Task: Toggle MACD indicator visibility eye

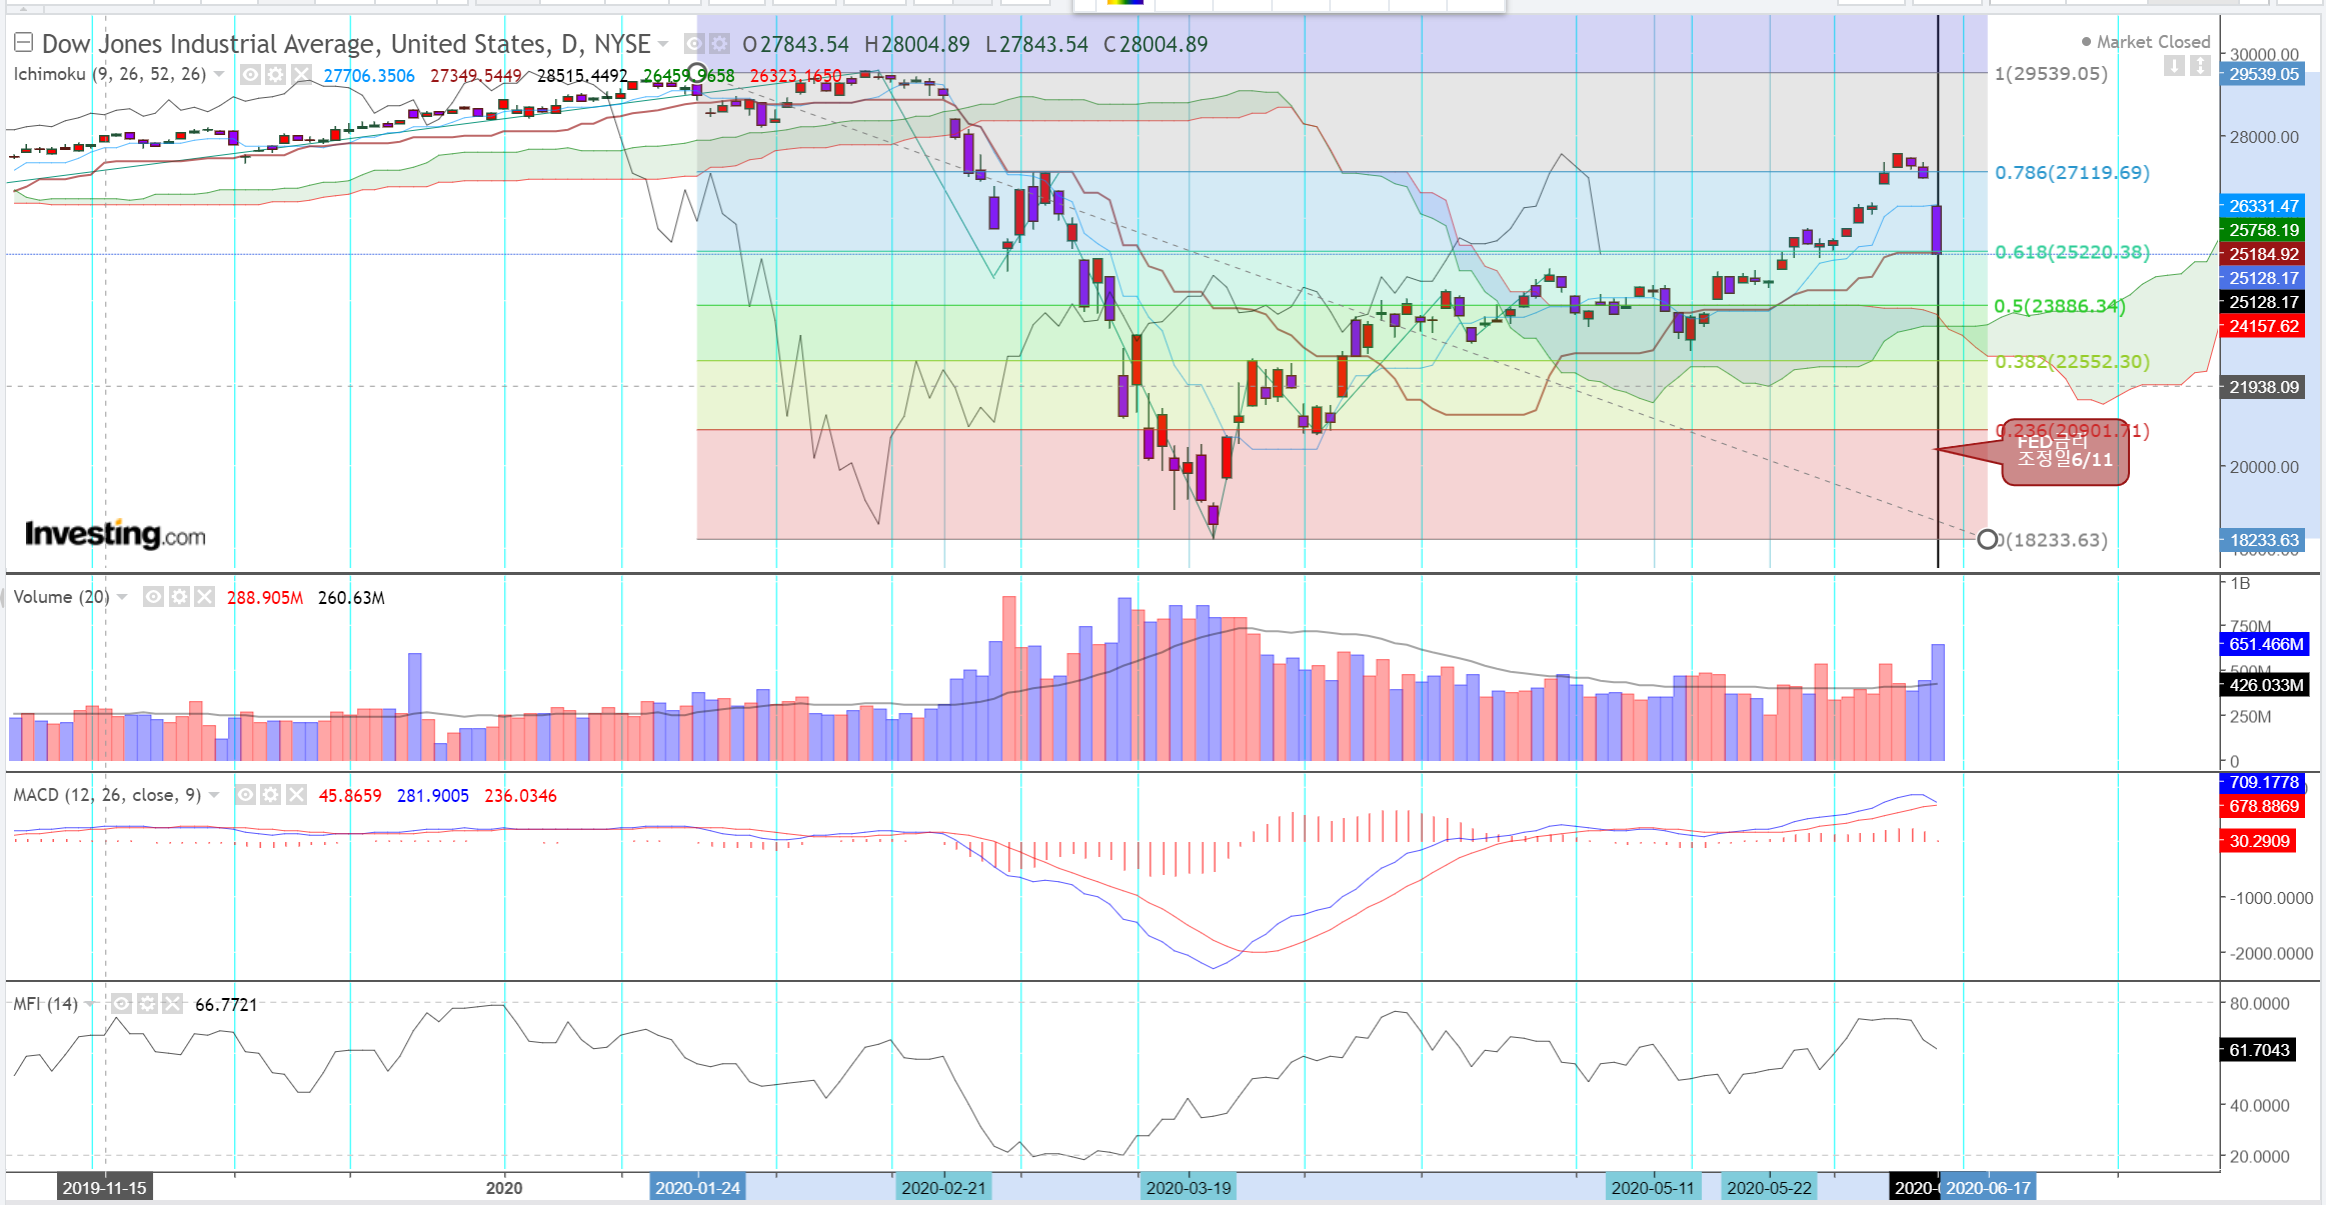Action: click(245, 795)
